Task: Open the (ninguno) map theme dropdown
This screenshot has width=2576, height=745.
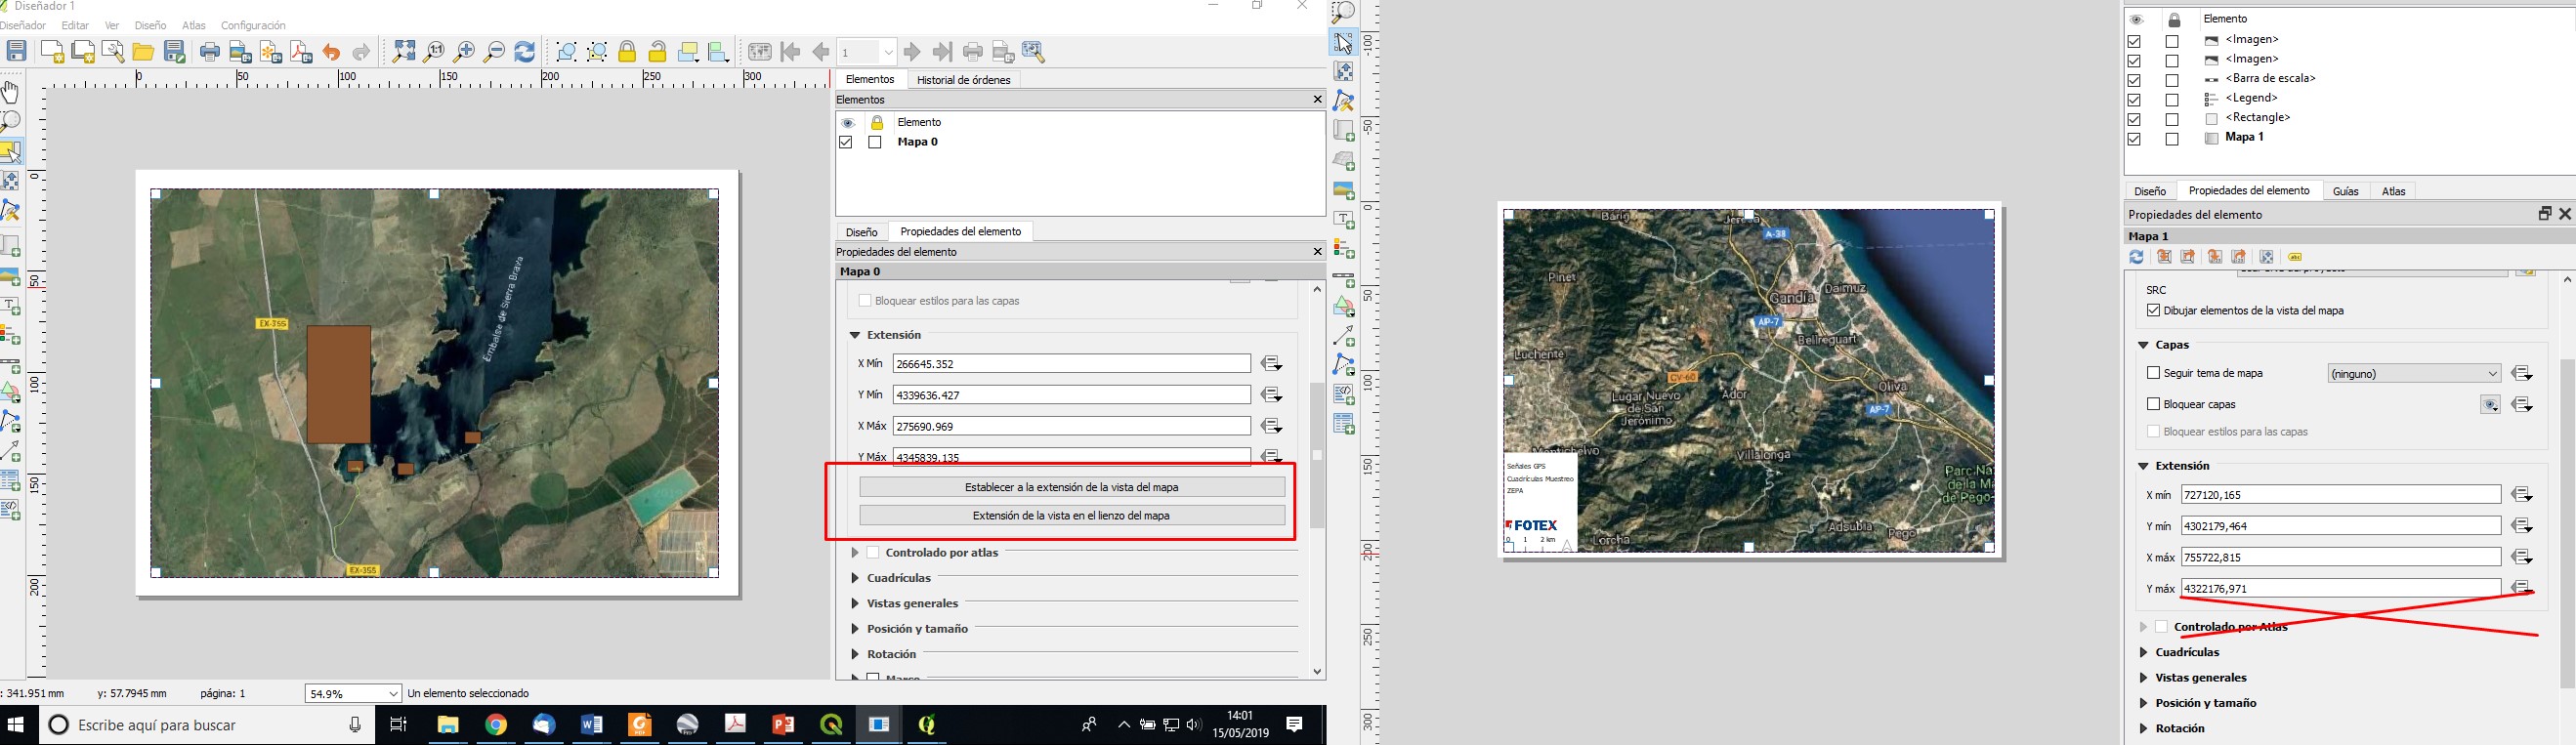Action: (2413, 374)
